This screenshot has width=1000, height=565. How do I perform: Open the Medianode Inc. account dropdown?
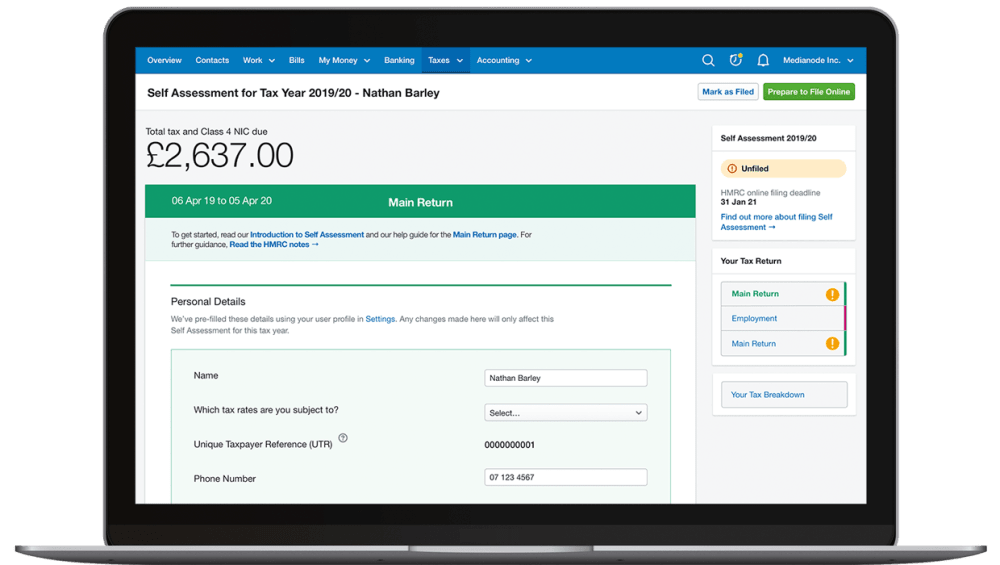click(x=818, y=60)
